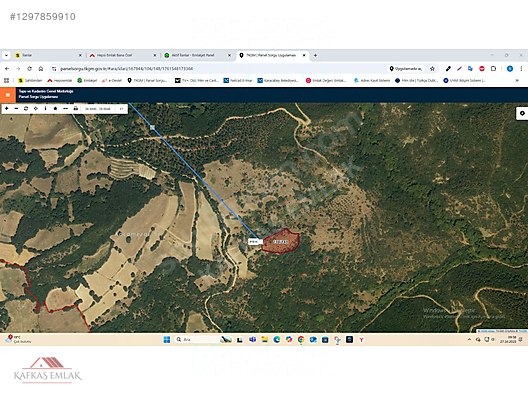This screenshot has width=528, height=396.
Task: Click the 'Uygulamada aç' open-in-app button
Action: (x=405, y=69)
